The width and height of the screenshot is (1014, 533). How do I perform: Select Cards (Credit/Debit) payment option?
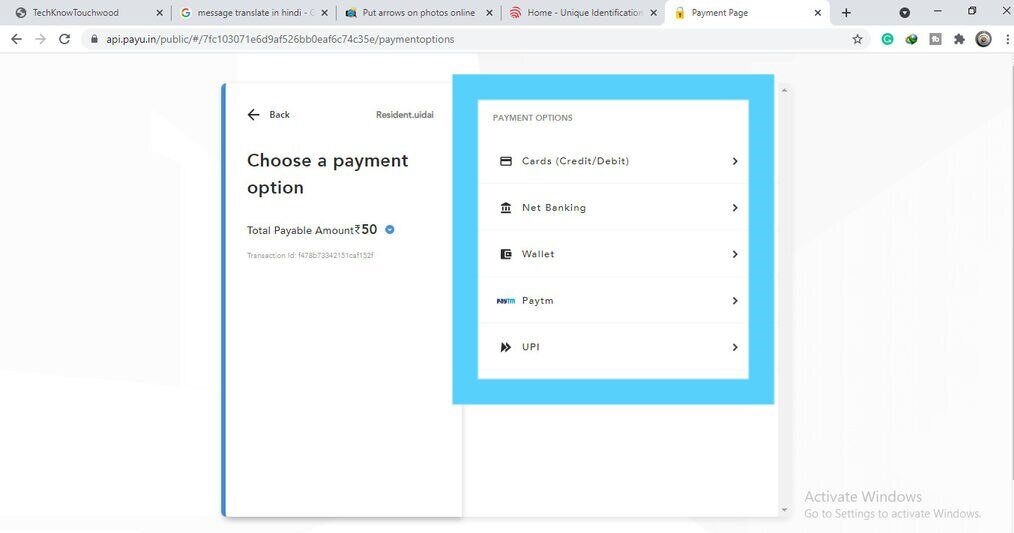pyautogui.click(x=613, y=161)
